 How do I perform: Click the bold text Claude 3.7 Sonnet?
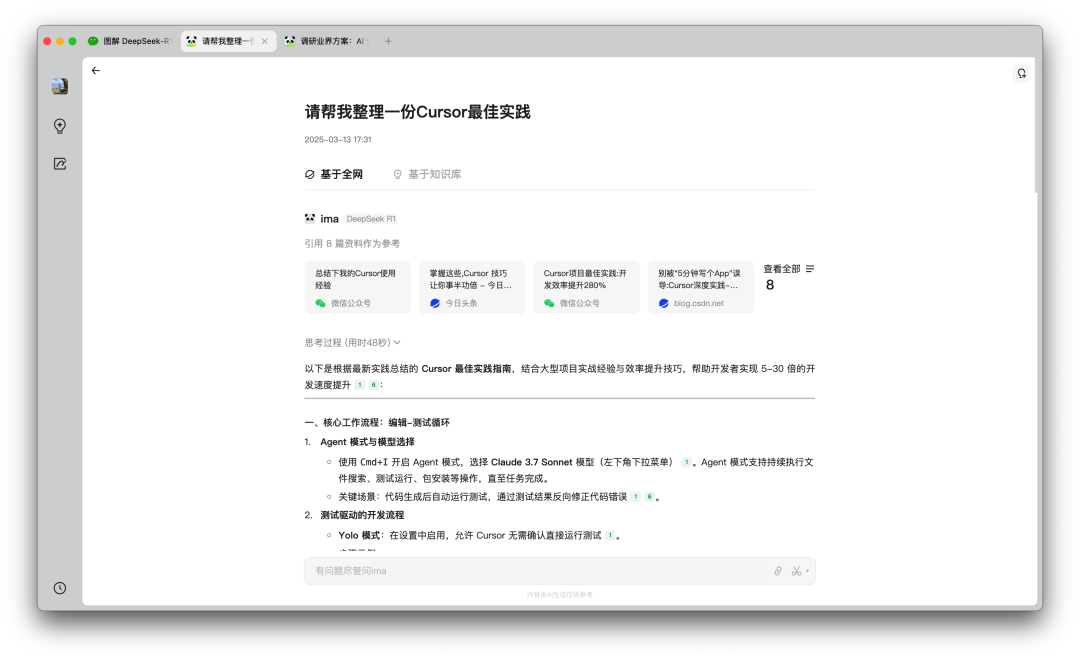[x=531, y=462]
